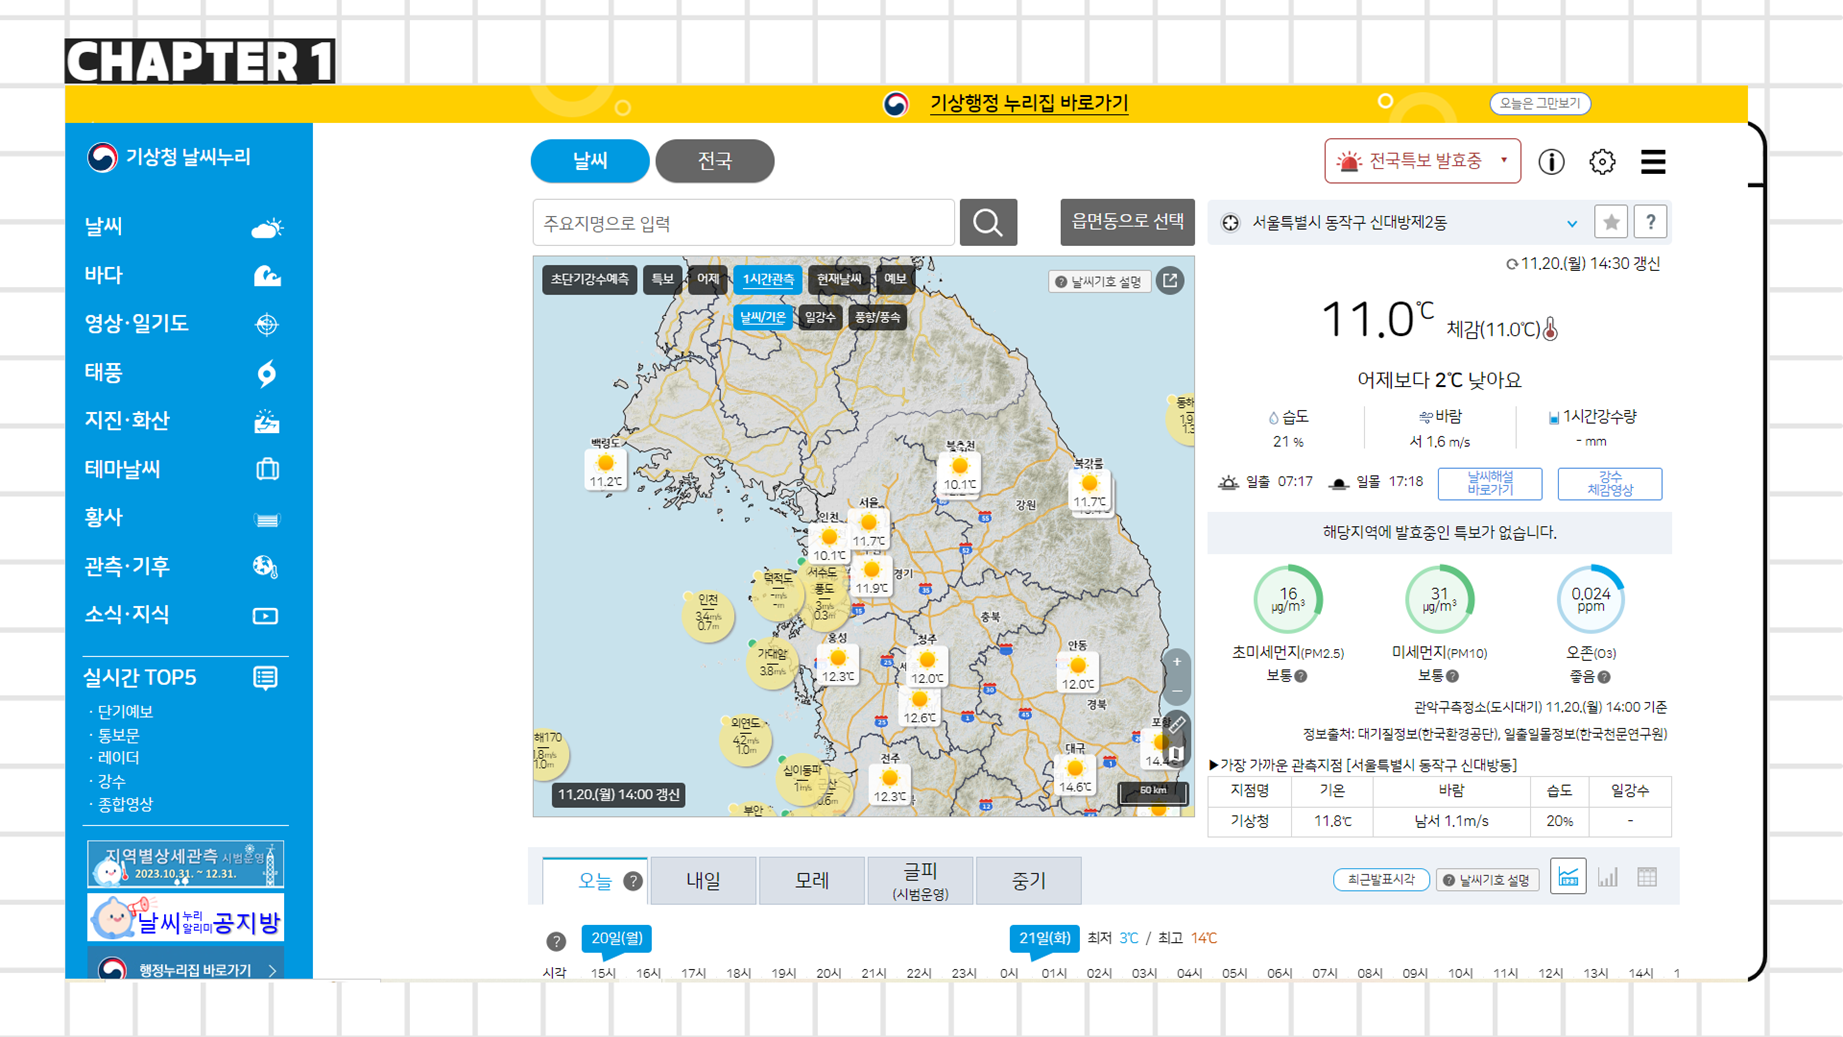1843x1037 pixels.
Task: Switch to table view icon
Action: click(1647, 877)
